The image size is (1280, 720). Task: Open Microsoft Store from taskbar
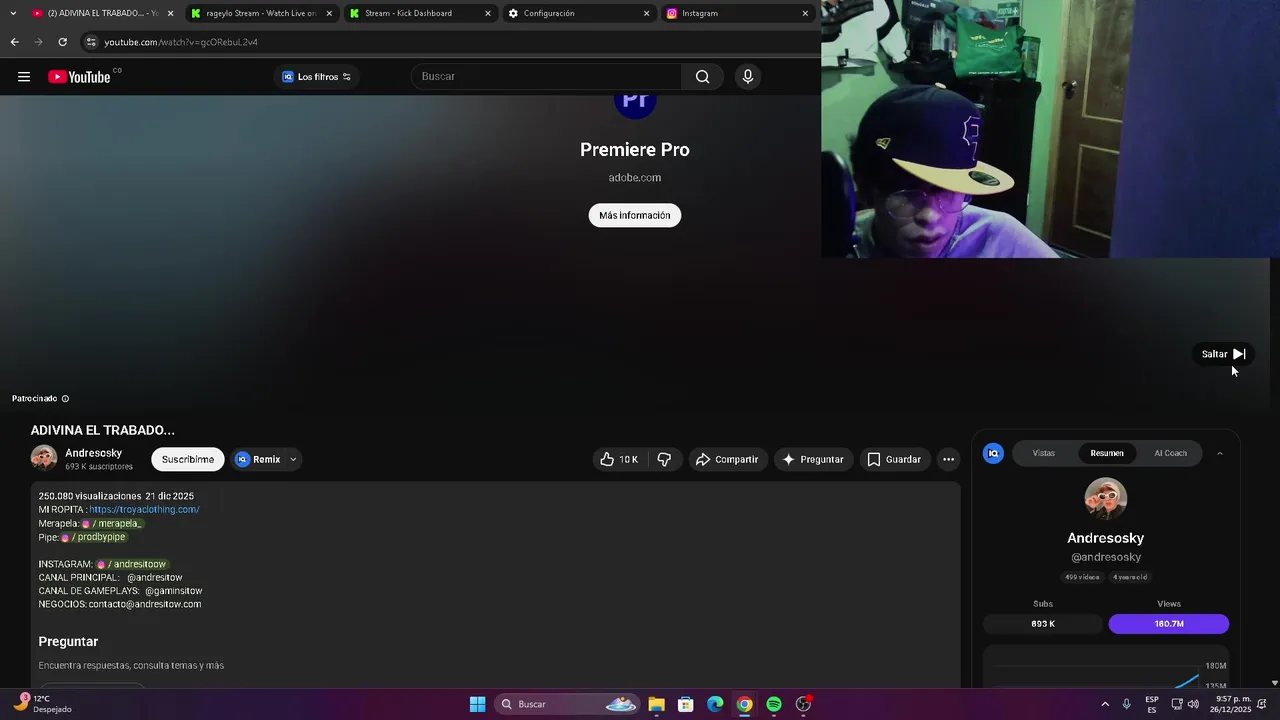[686, 704]
